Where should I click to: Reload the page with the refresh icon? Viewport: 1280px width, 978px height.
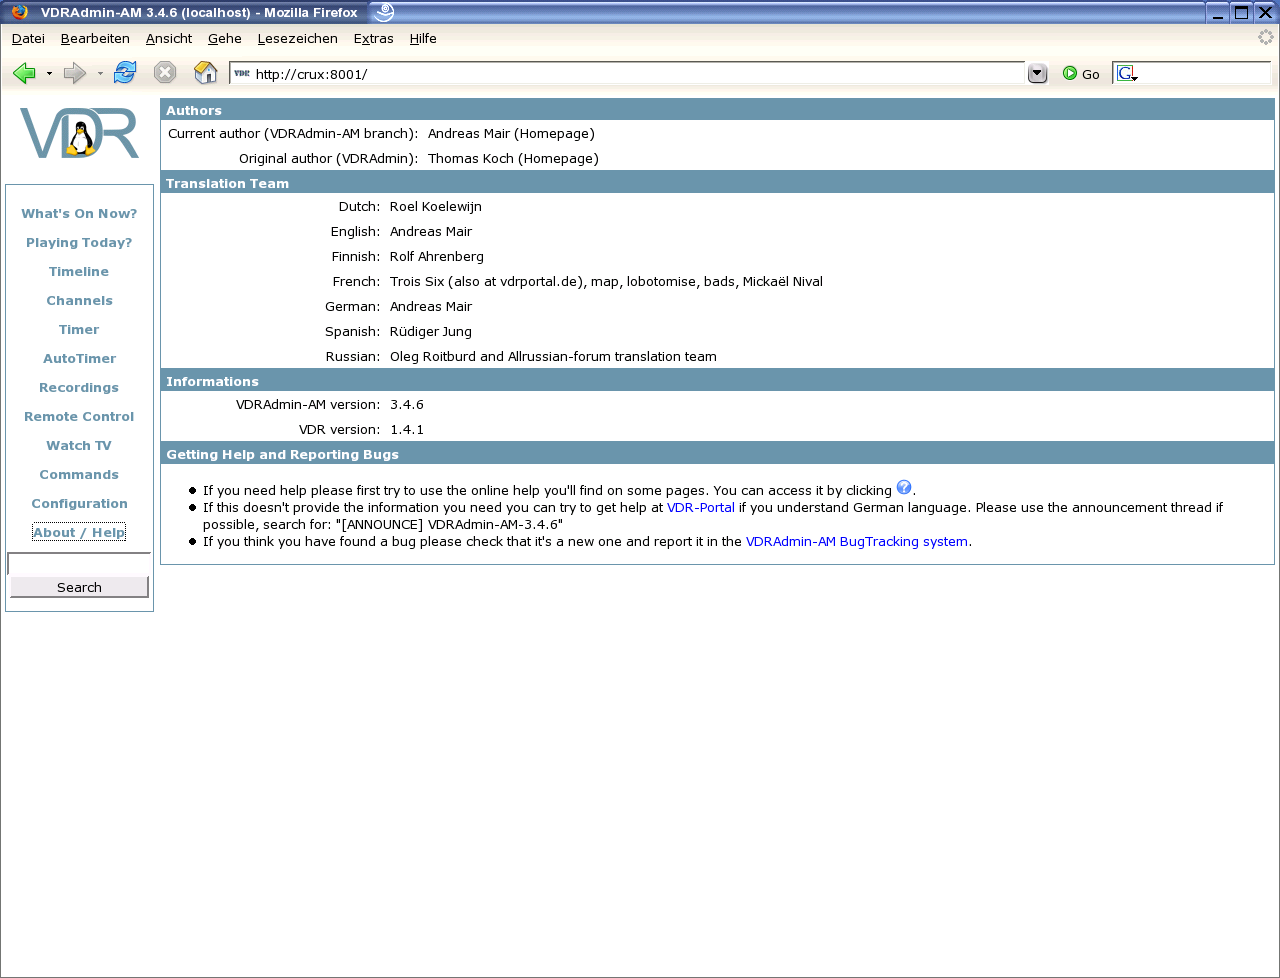(x=125, y=73)
